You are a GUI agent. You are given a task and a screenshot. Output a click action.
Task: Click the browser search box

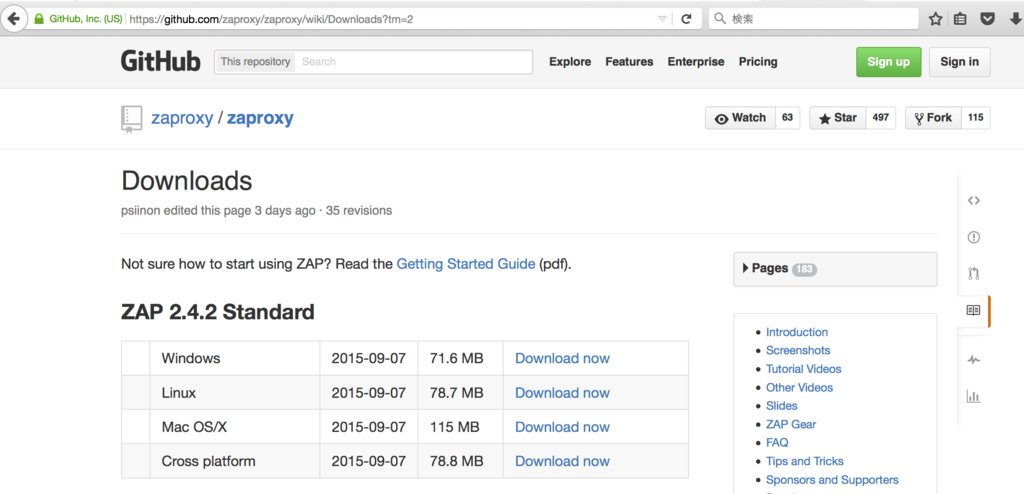[813, 19]
